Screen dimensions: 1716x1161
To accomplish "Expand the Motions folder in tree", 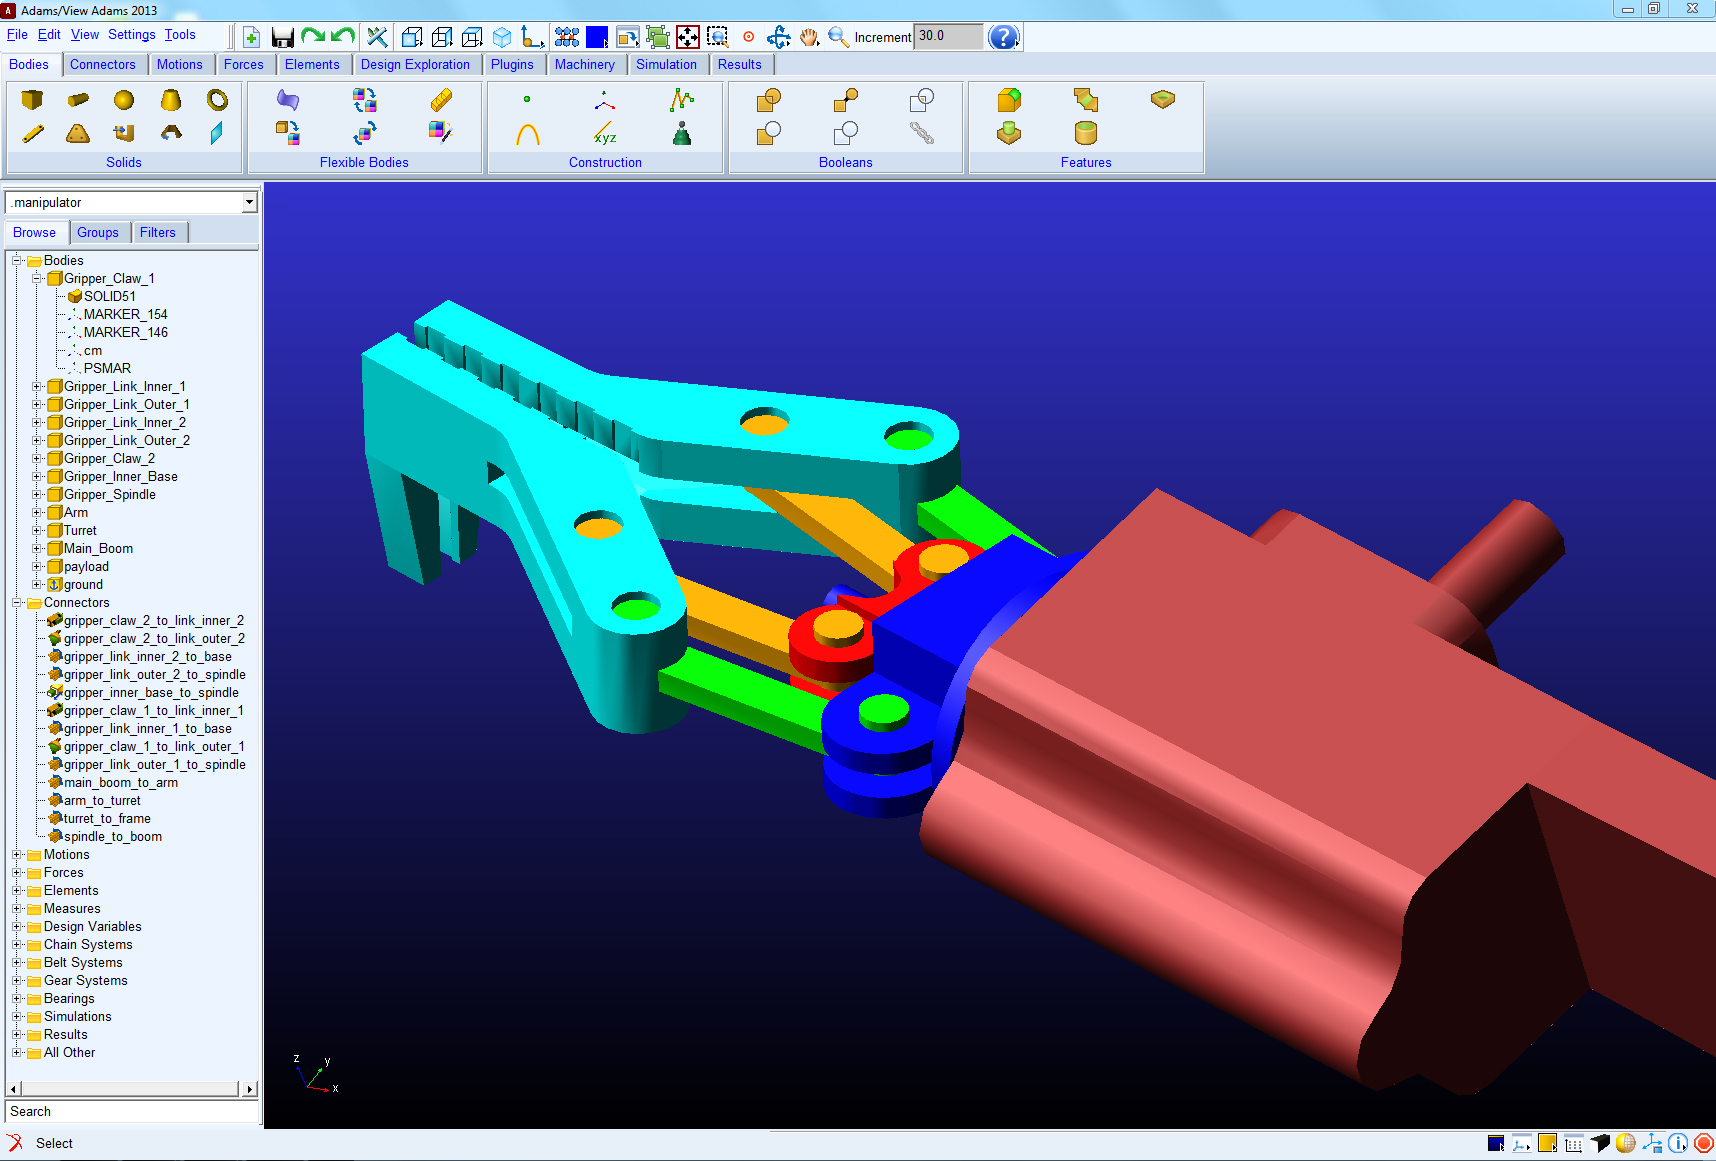I will coord(17,855).
